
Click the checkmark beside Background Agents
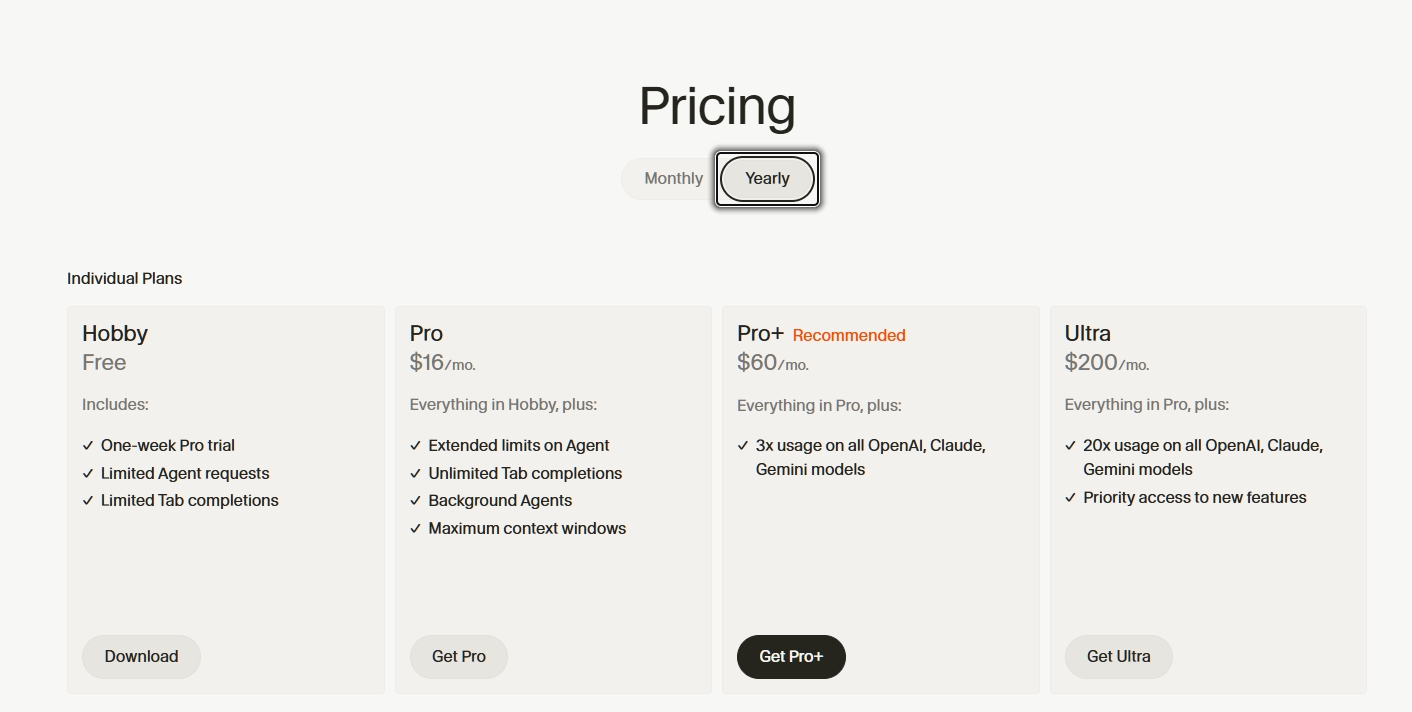pos(414,500)
